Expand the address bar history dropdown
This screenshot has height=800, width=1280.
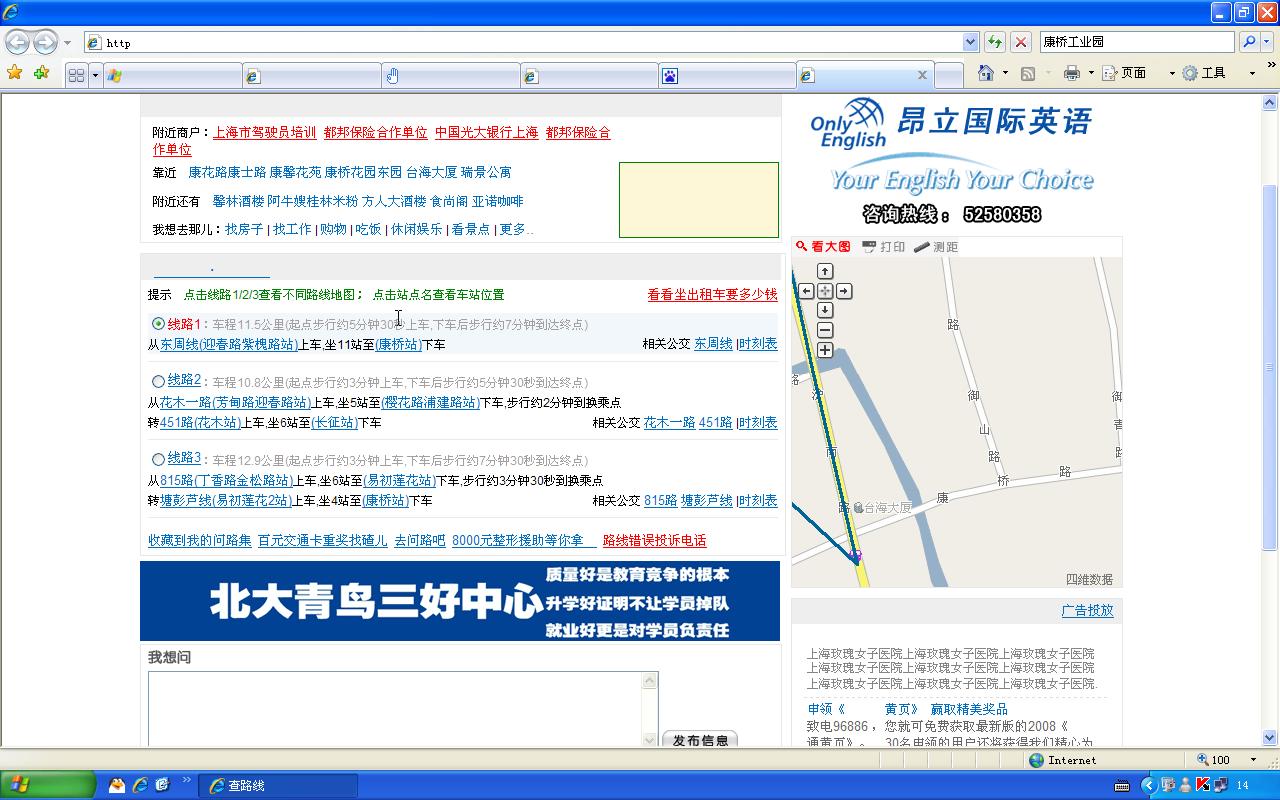(x=970, y=42)
